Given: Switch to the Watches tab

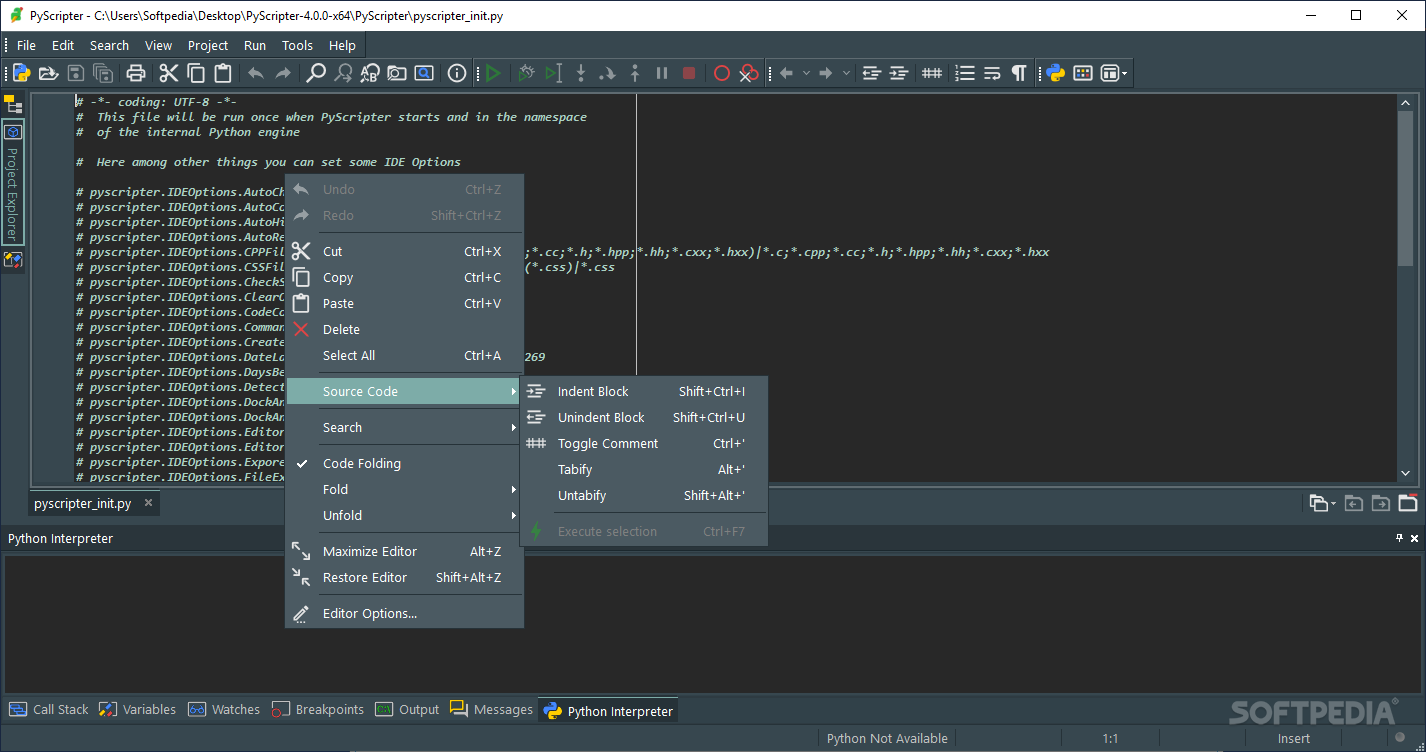Looking at the screenshot, I should (224, 709).
